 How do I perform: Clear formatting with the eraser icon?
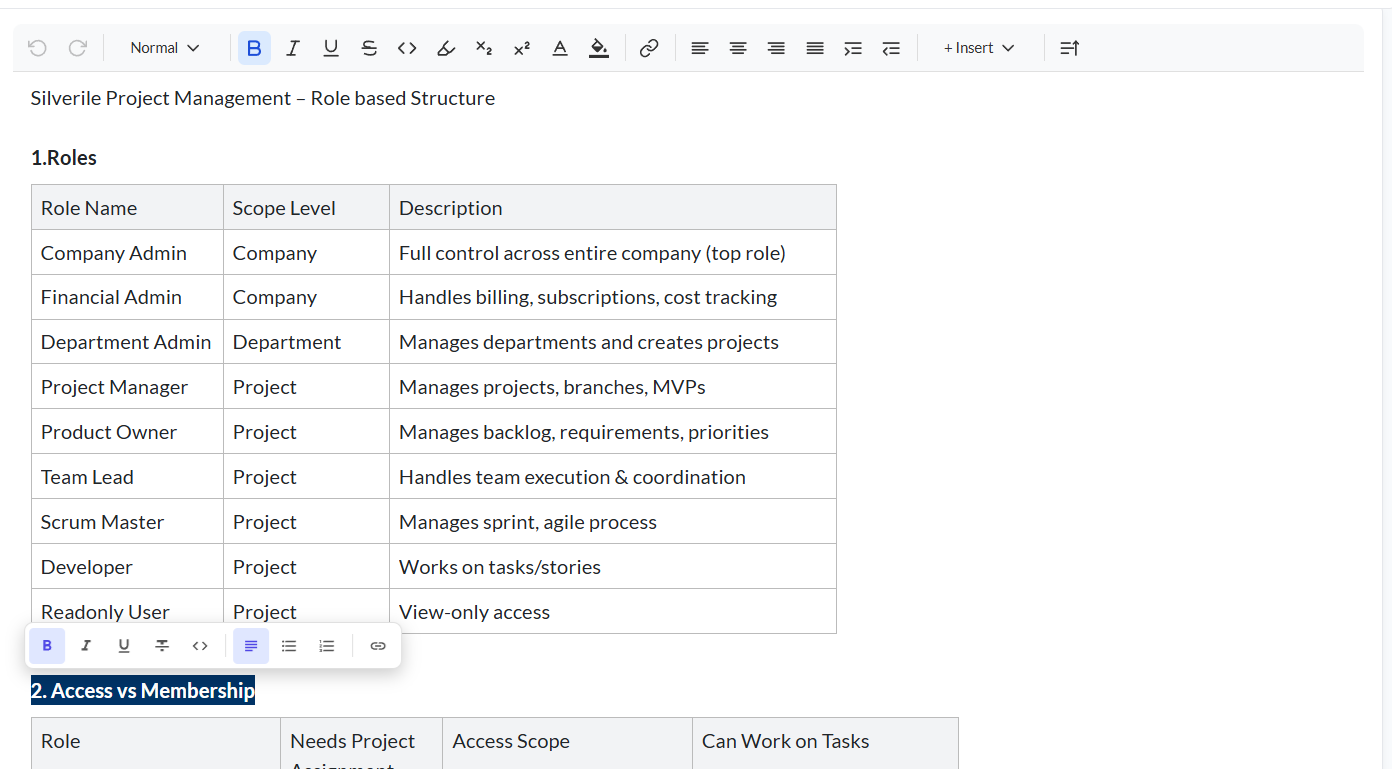(446, 48)
